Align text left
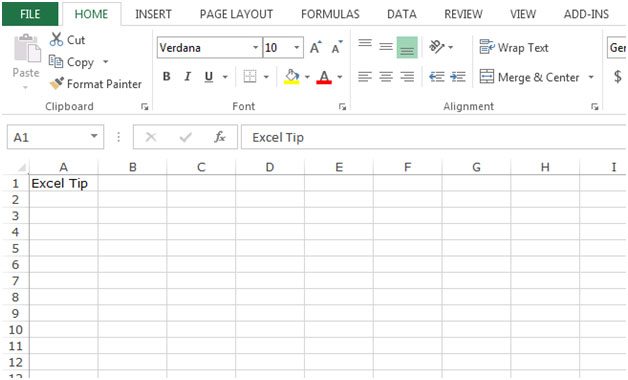The image size is (628, 380). [365, 76]
